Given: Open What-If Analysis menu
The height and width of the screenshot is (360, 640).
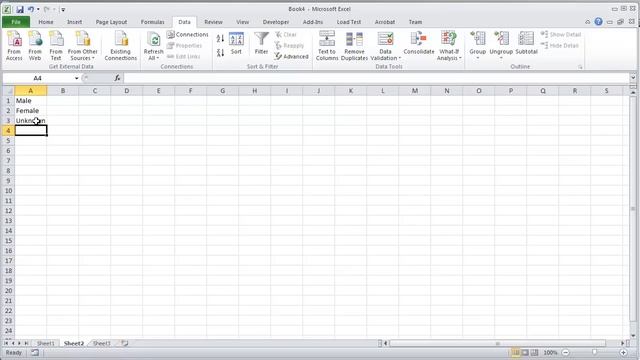Looking at the screenshot, I should coord(449,46).
